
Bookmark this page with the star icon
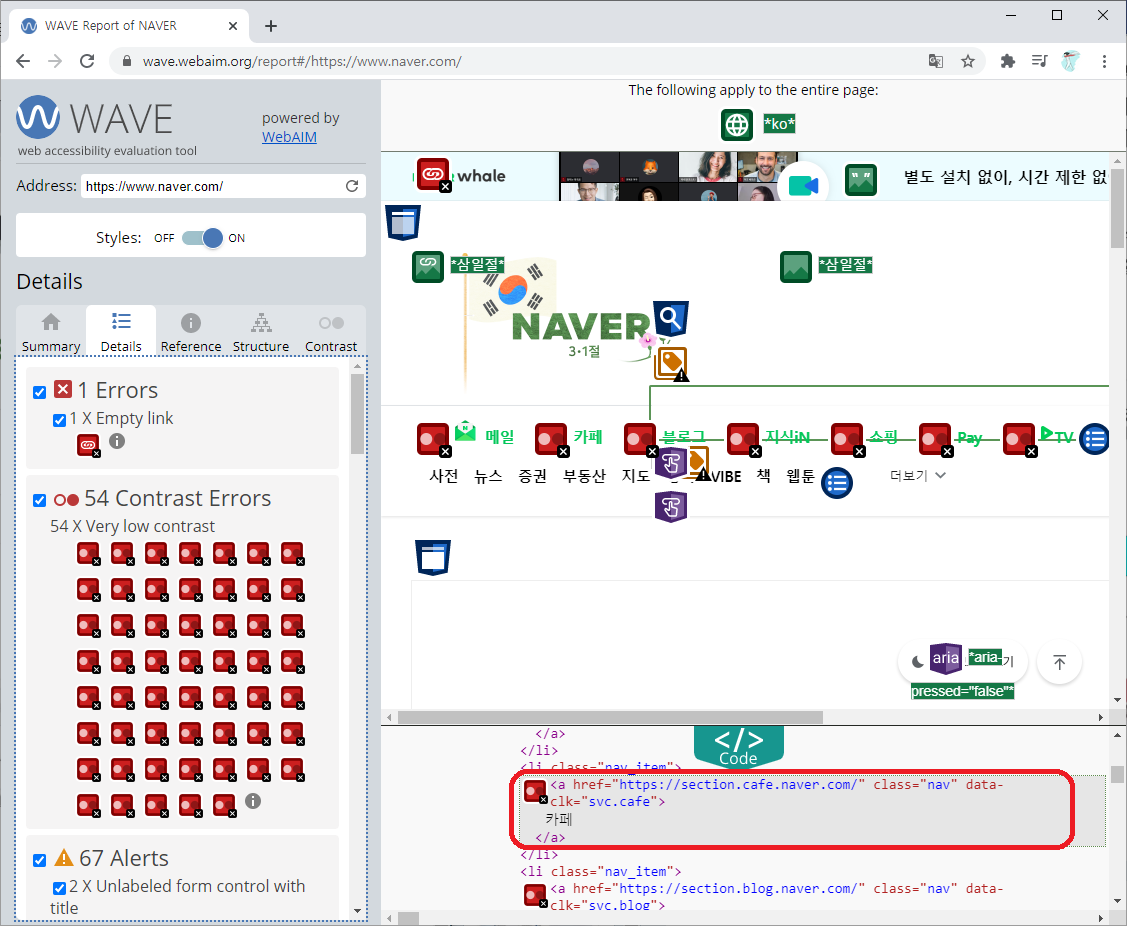tap(968, 61)
